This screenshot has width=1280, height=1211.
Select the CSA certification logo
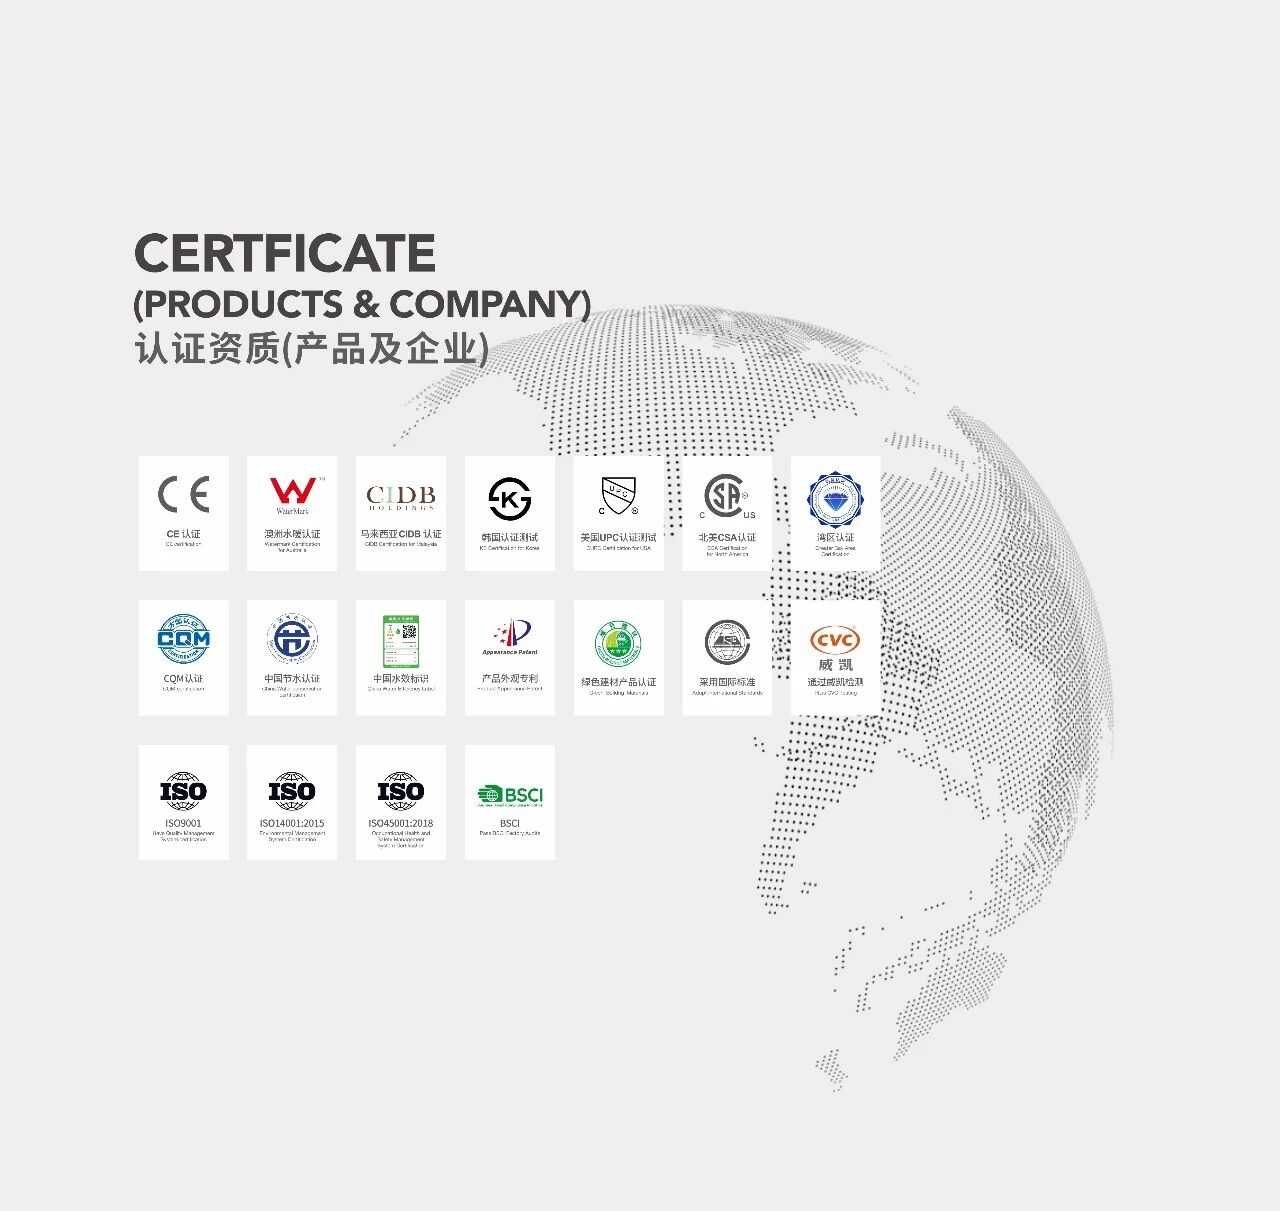(x=727, y=497)
